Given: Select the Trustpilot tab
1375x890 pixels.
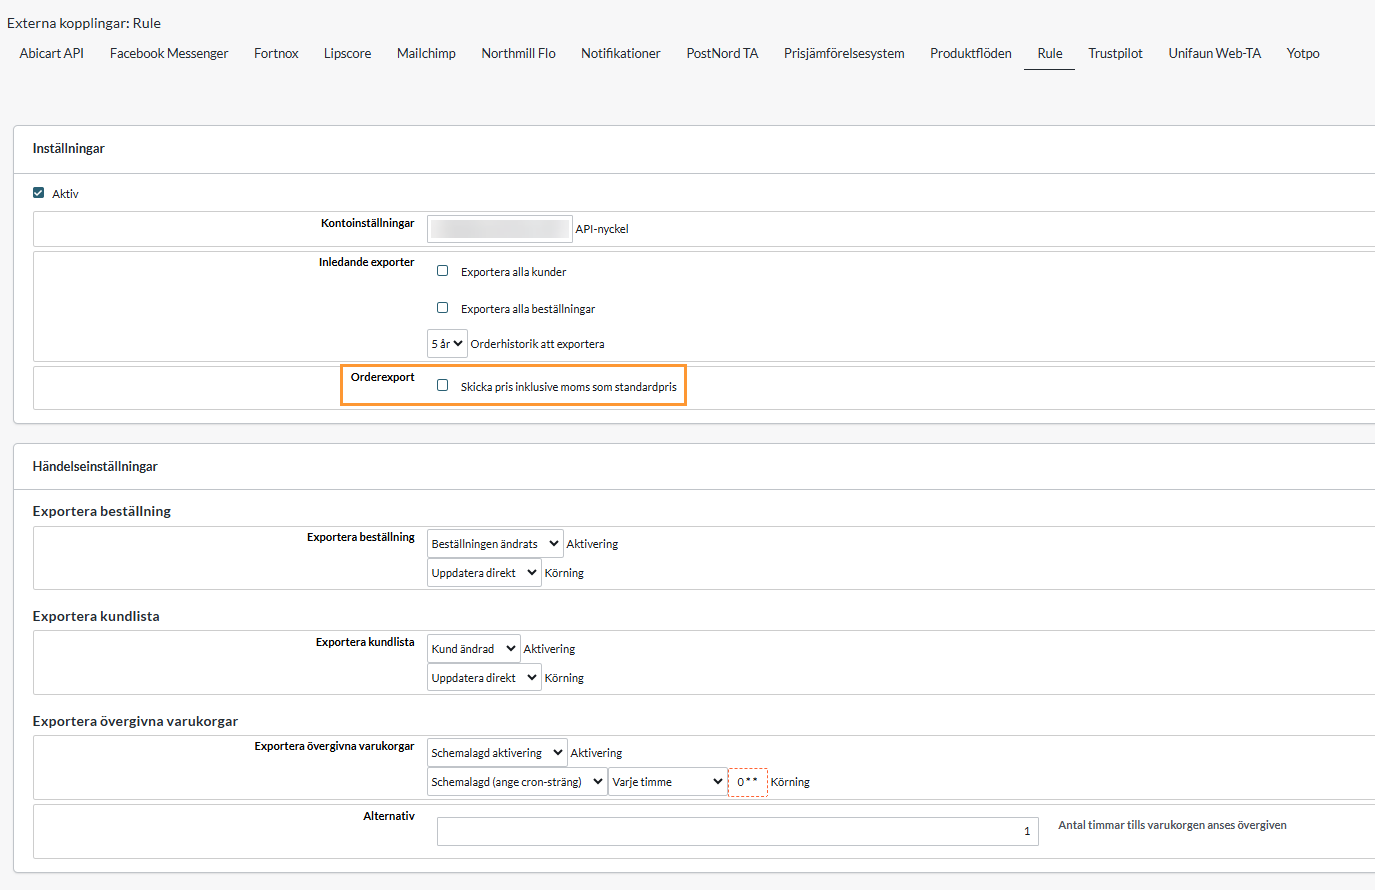Looking at the screenshot, I should [x=1115, y=54].
